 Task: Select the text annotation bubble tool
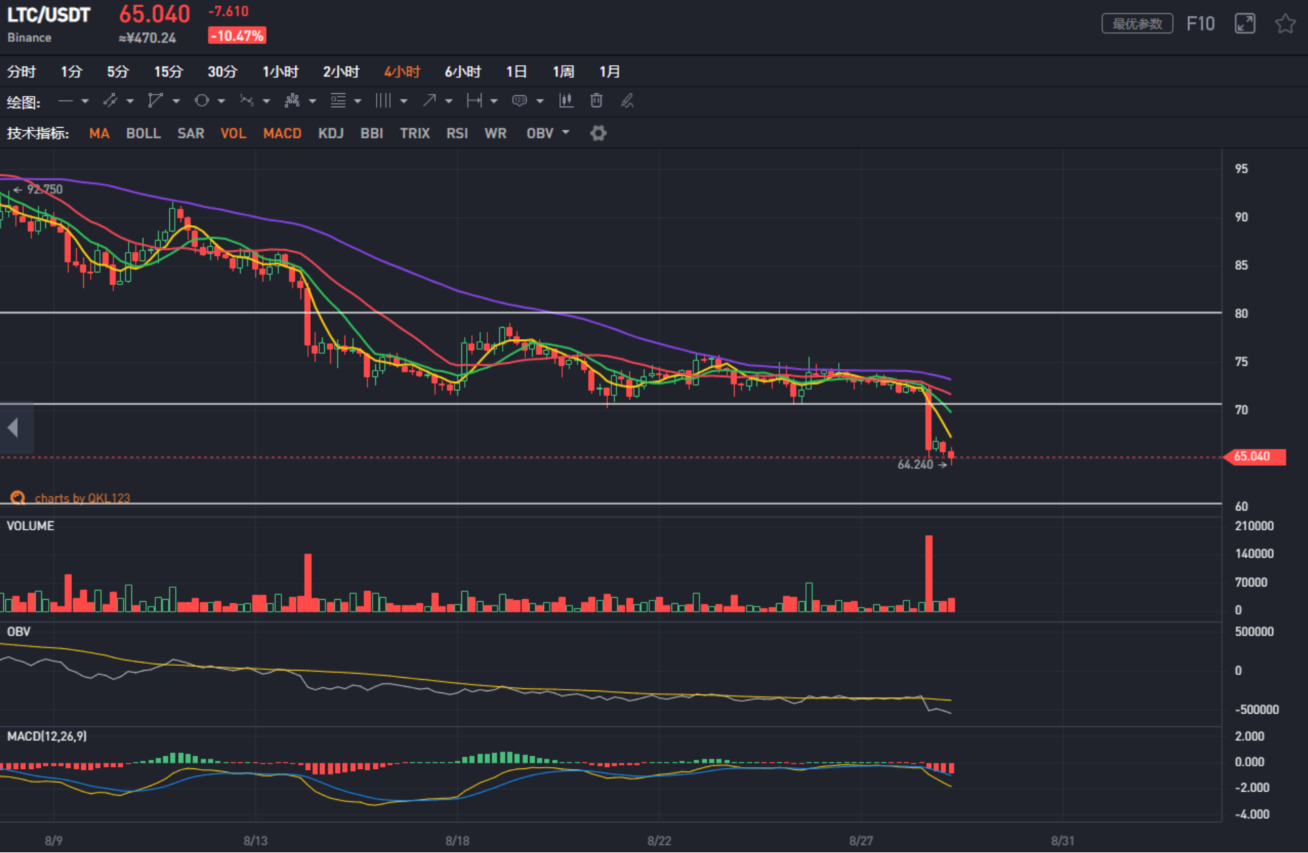coord(520,101)
